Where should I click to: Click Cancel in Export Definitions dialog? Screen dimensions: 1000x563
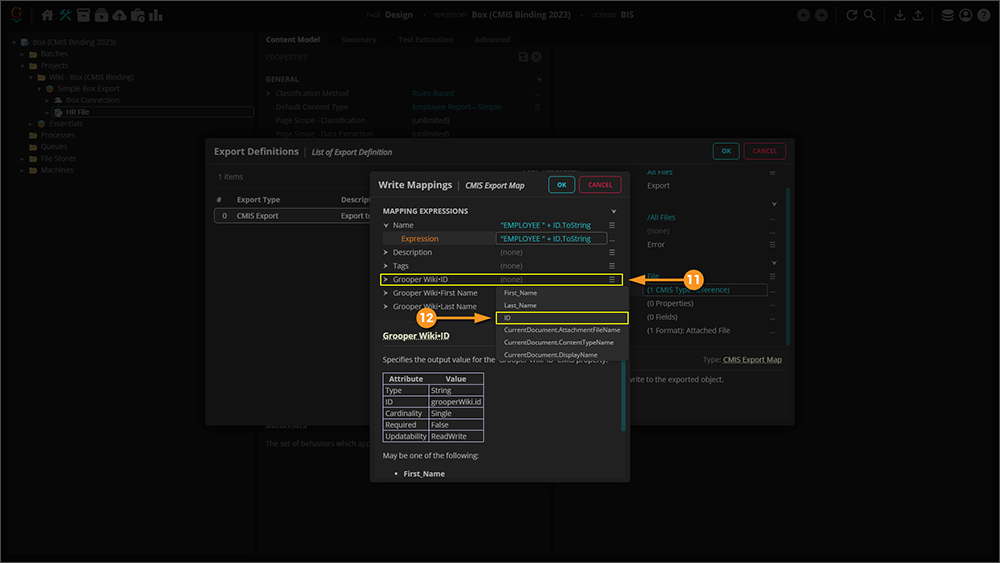(764, 151)
